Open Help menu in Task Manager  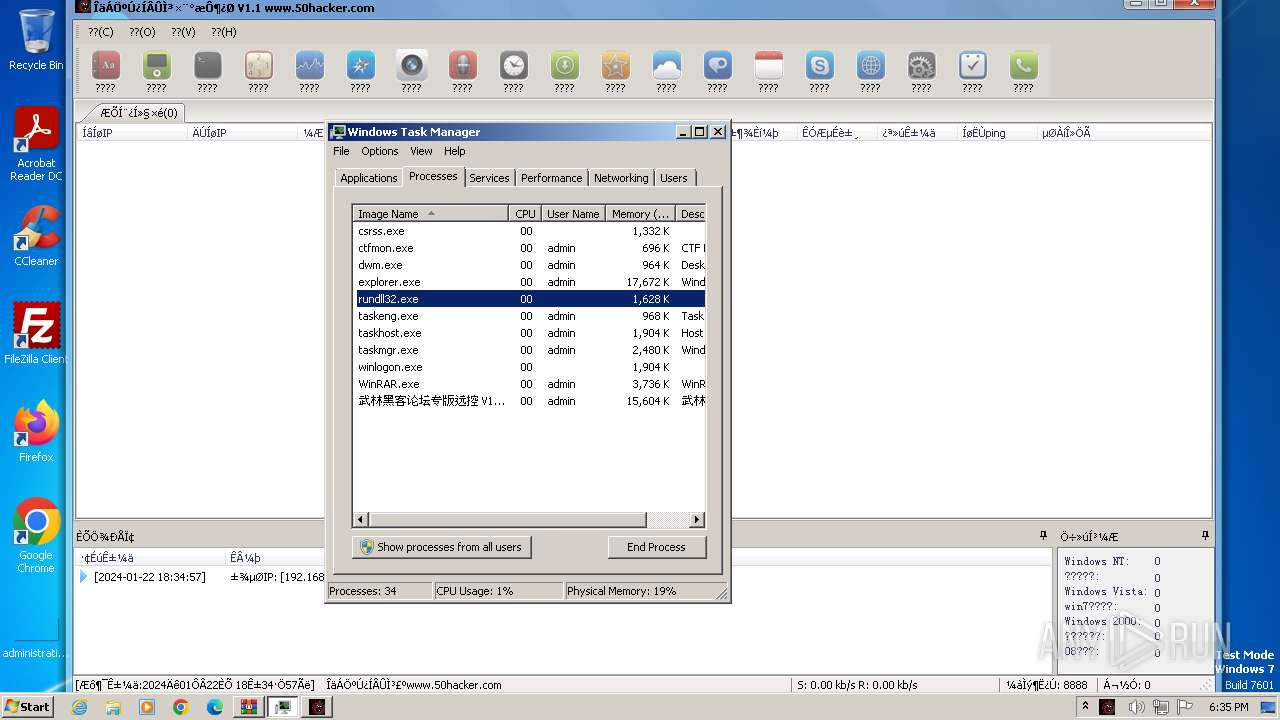click(x=455, y=151)
